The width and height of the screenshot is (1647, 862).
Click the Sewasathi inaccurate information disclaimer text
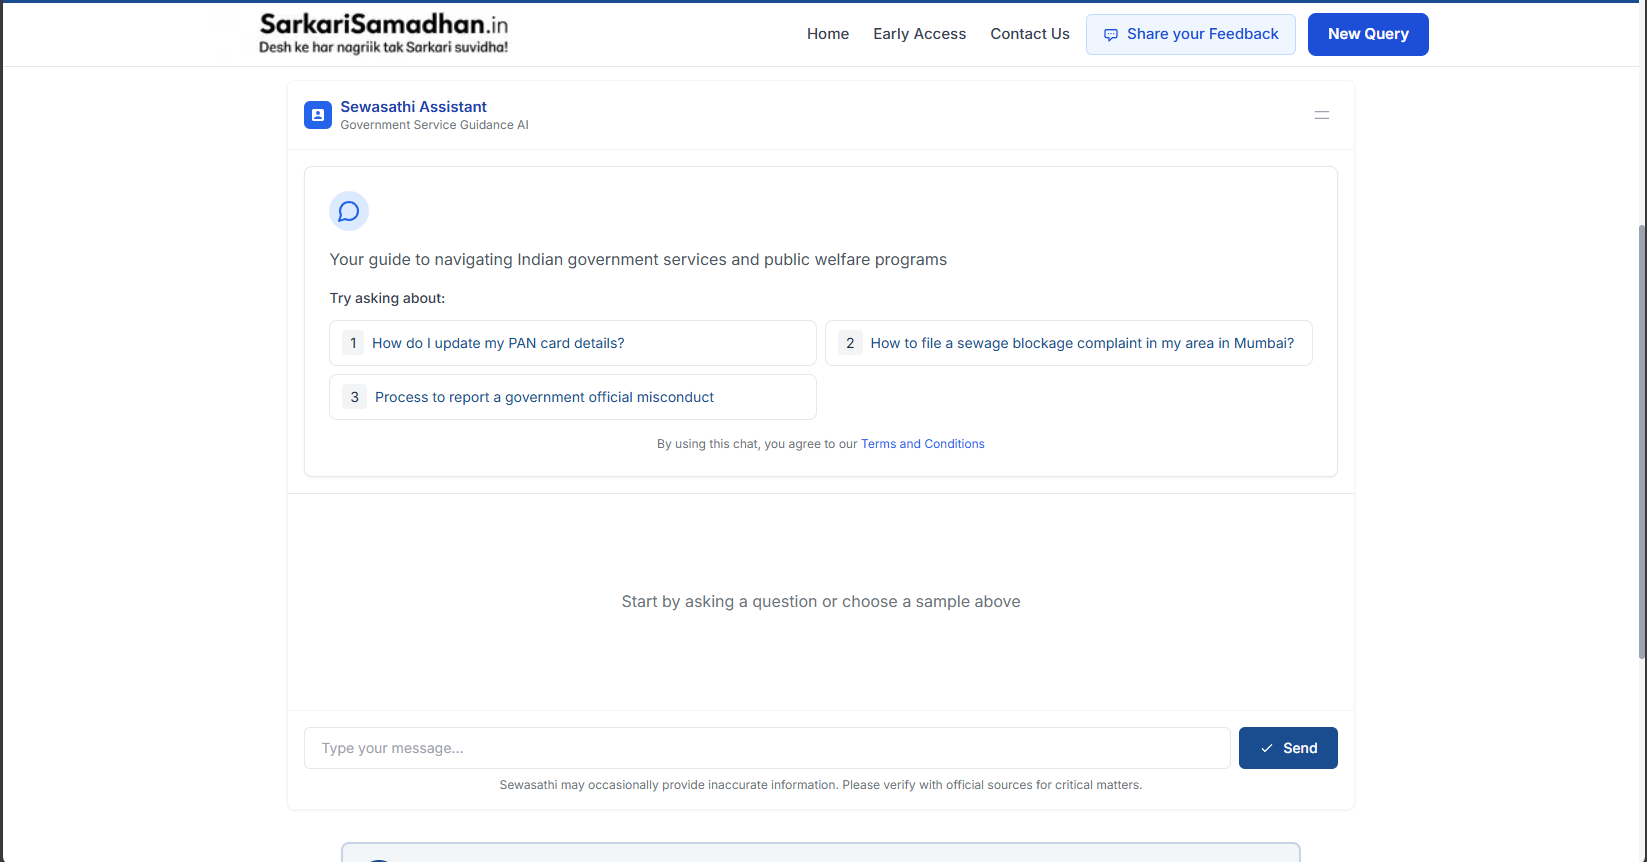pyautogui.click(x=821, y=785)
